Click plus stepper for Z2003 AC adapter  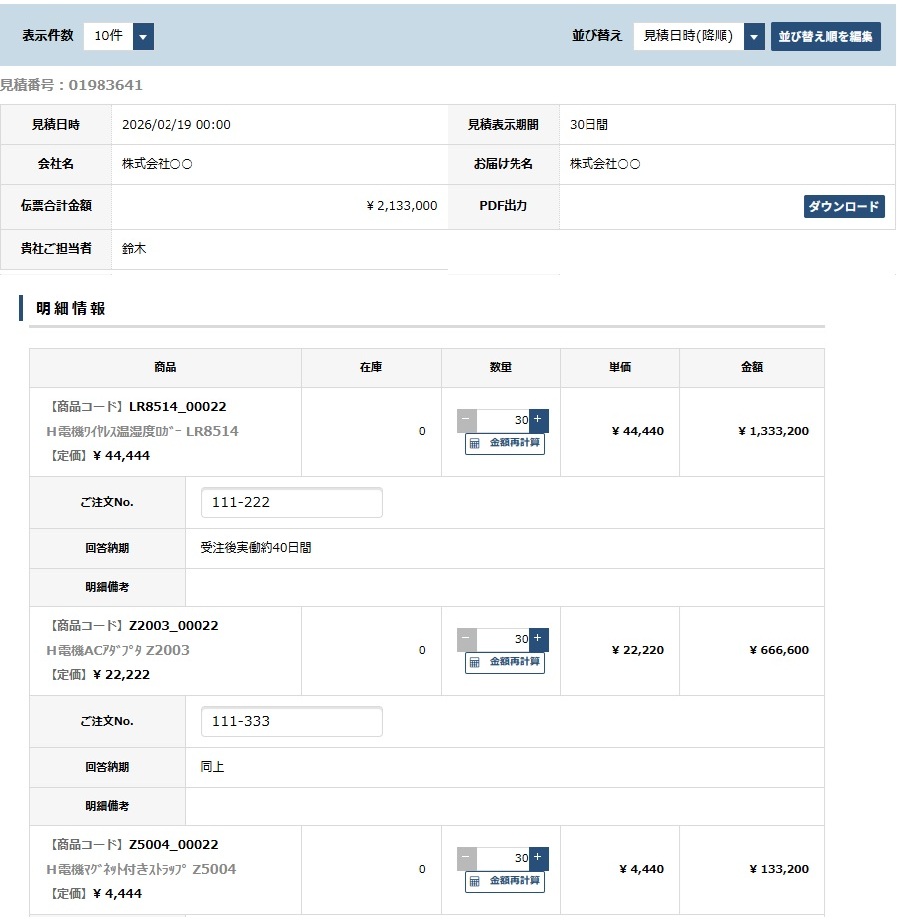538,639
